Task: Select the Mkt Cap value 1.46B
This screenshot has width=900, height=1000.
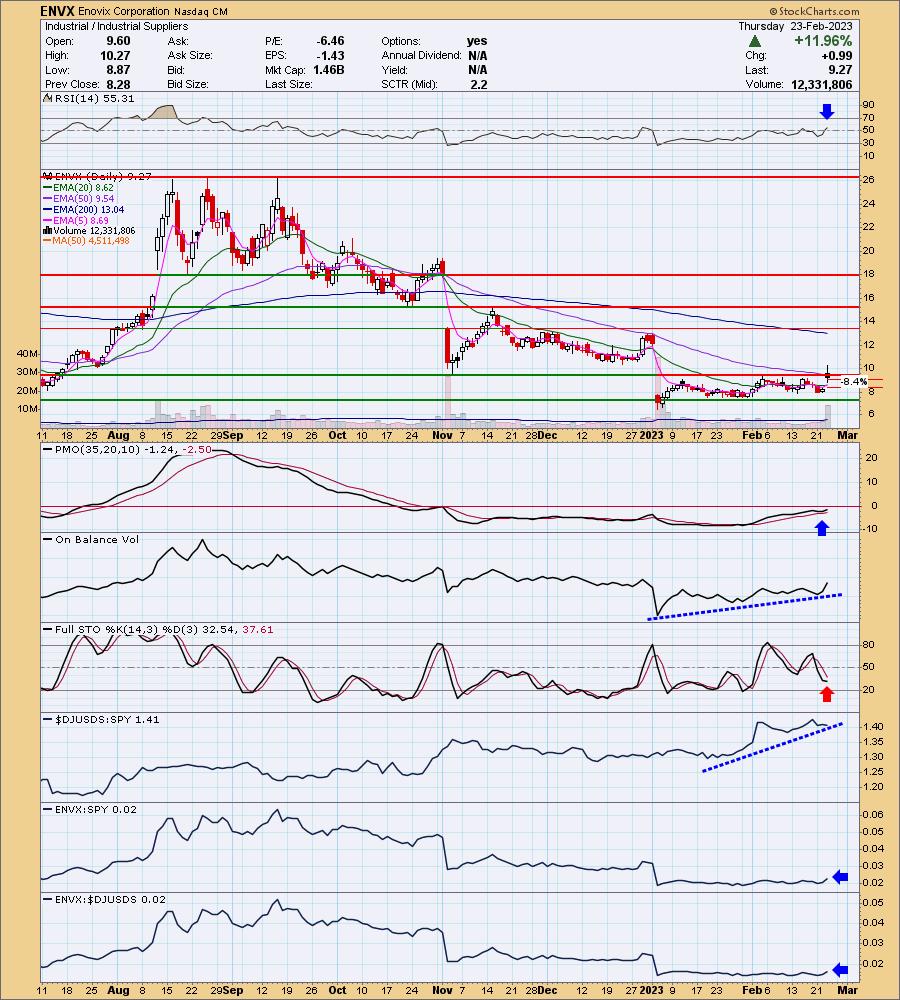Action: (x=328, y=70)
